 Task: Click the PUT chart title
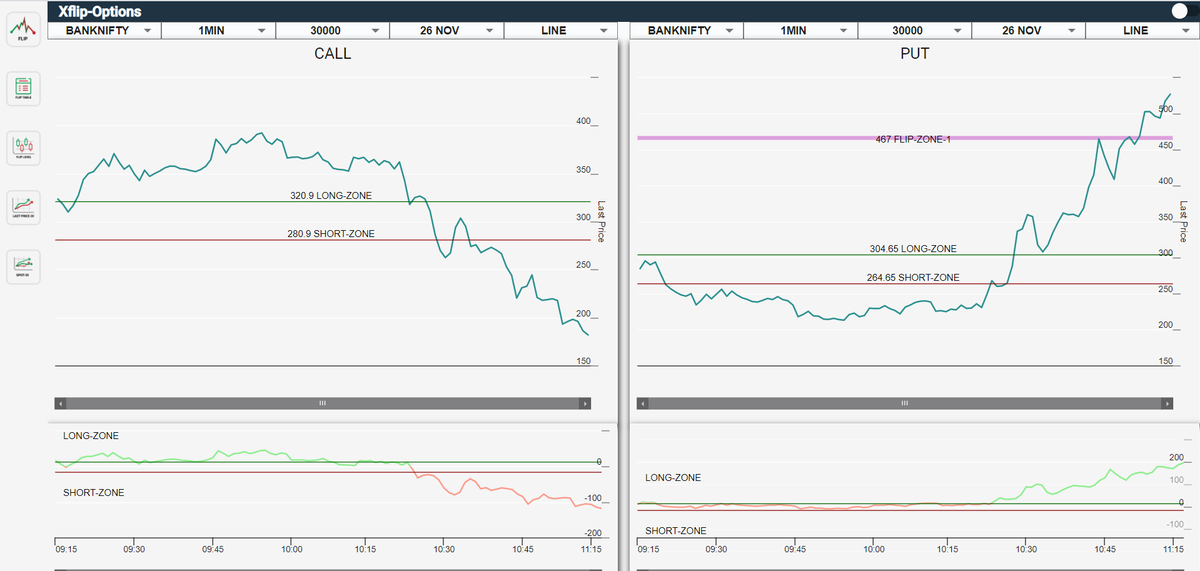[915, 54]
